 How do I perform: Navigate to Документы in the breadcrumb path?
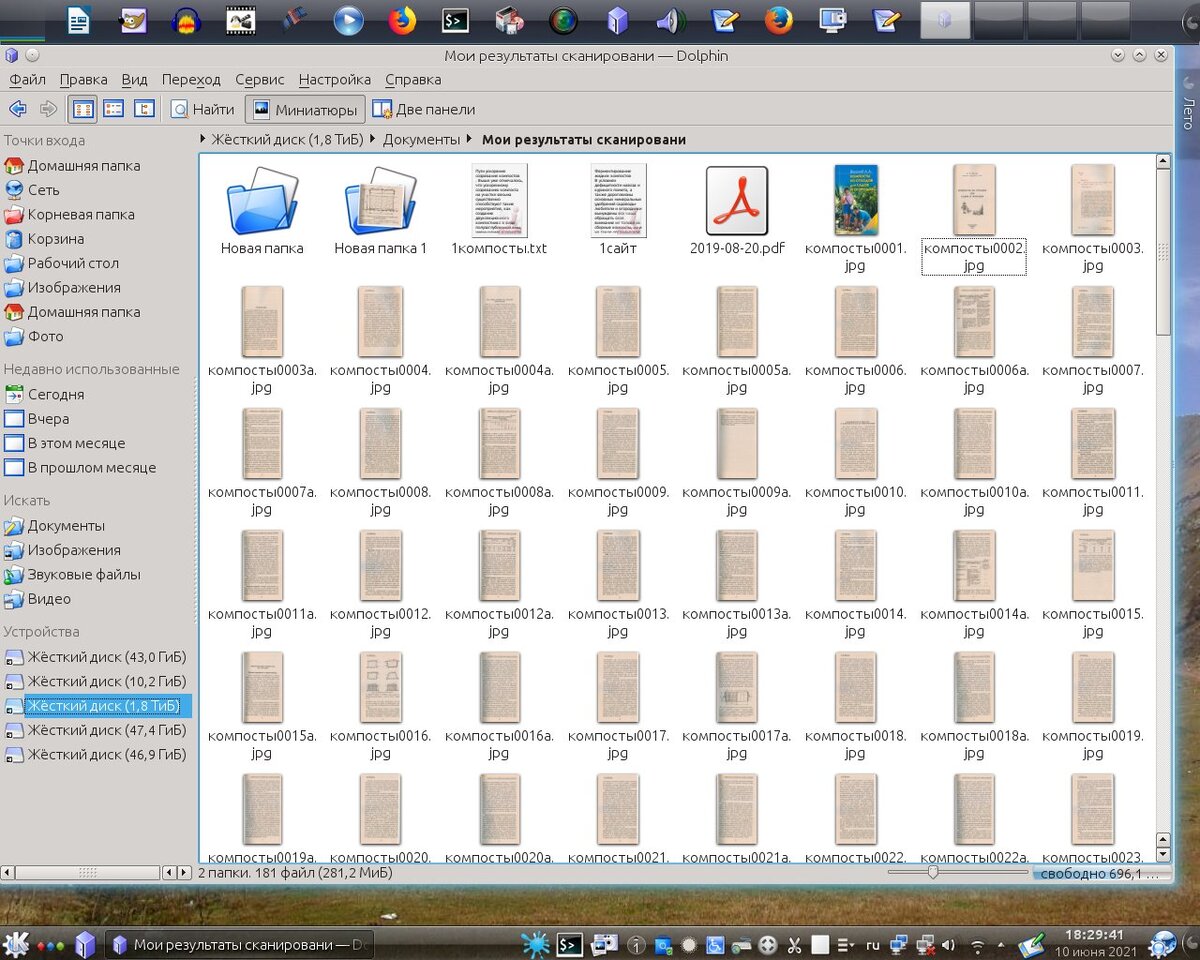(421, 140)
